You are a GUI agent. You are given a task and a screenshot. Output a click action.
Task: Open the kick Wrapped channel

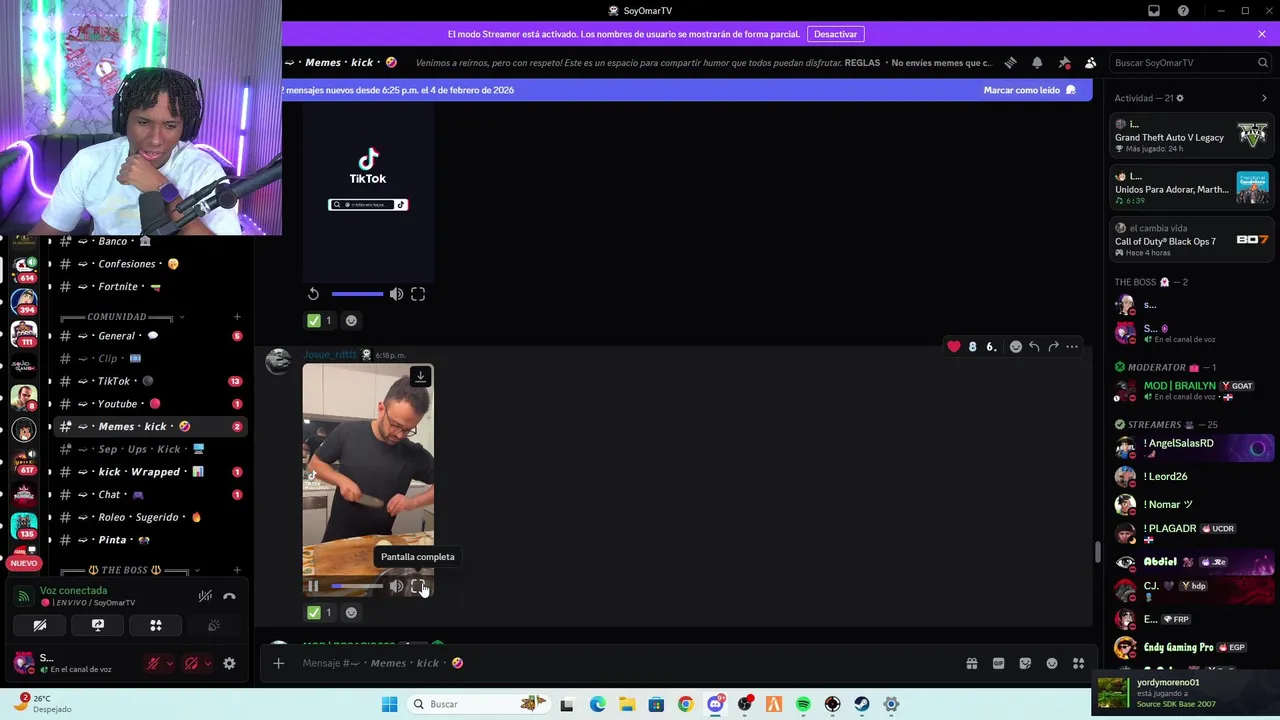point(150,472)
